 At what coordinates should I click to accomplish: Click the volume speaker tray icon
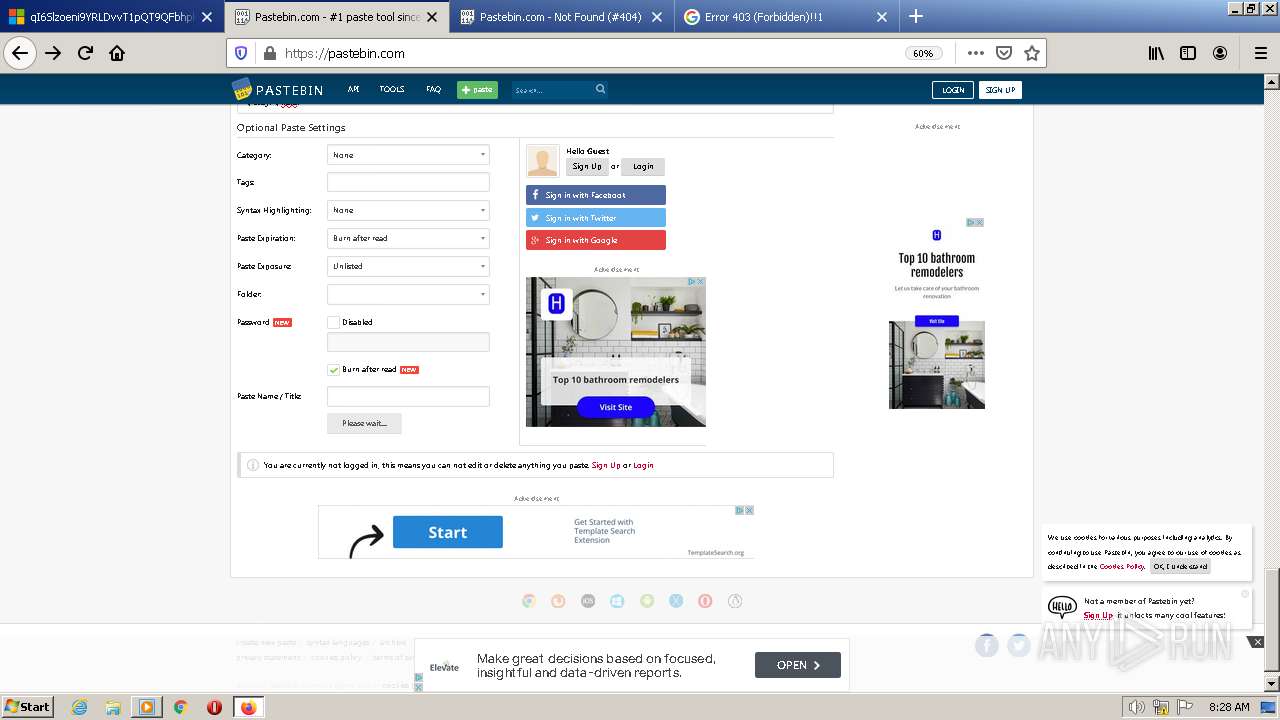(1136, 707)
